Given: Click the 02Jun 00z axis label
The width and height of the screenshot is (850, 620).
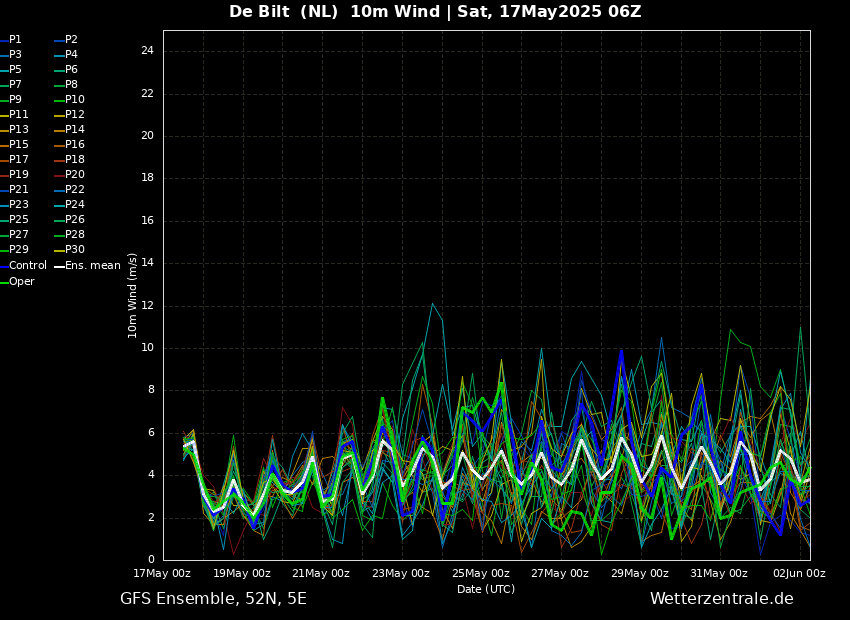Looking at the screenshot, I should [798, 574].
